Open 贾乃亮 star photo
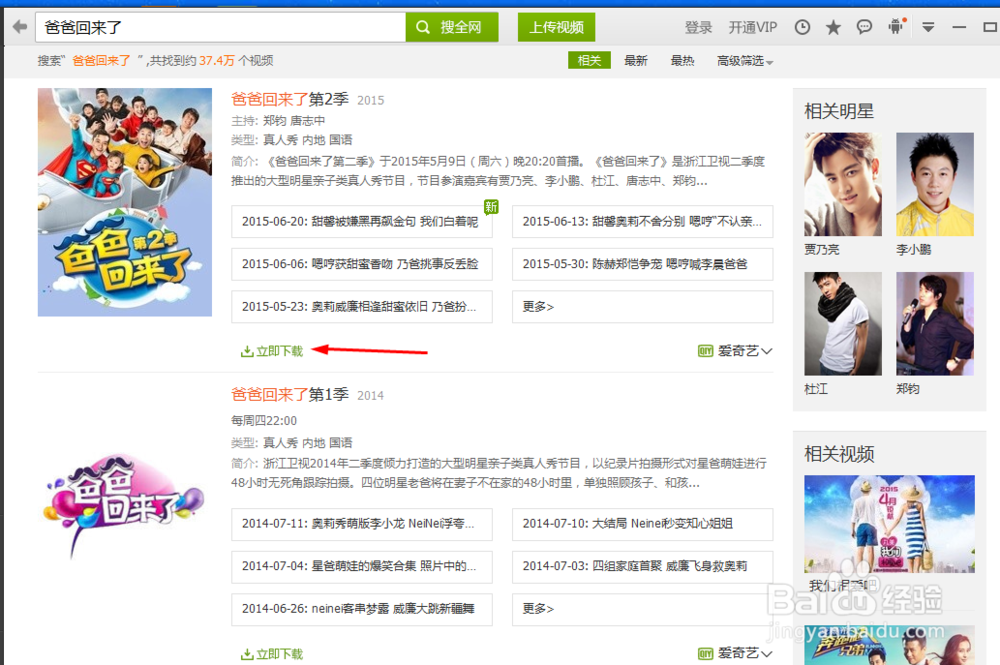The height and width of the screenshot is (665, 1000). [x=842, y=184]
